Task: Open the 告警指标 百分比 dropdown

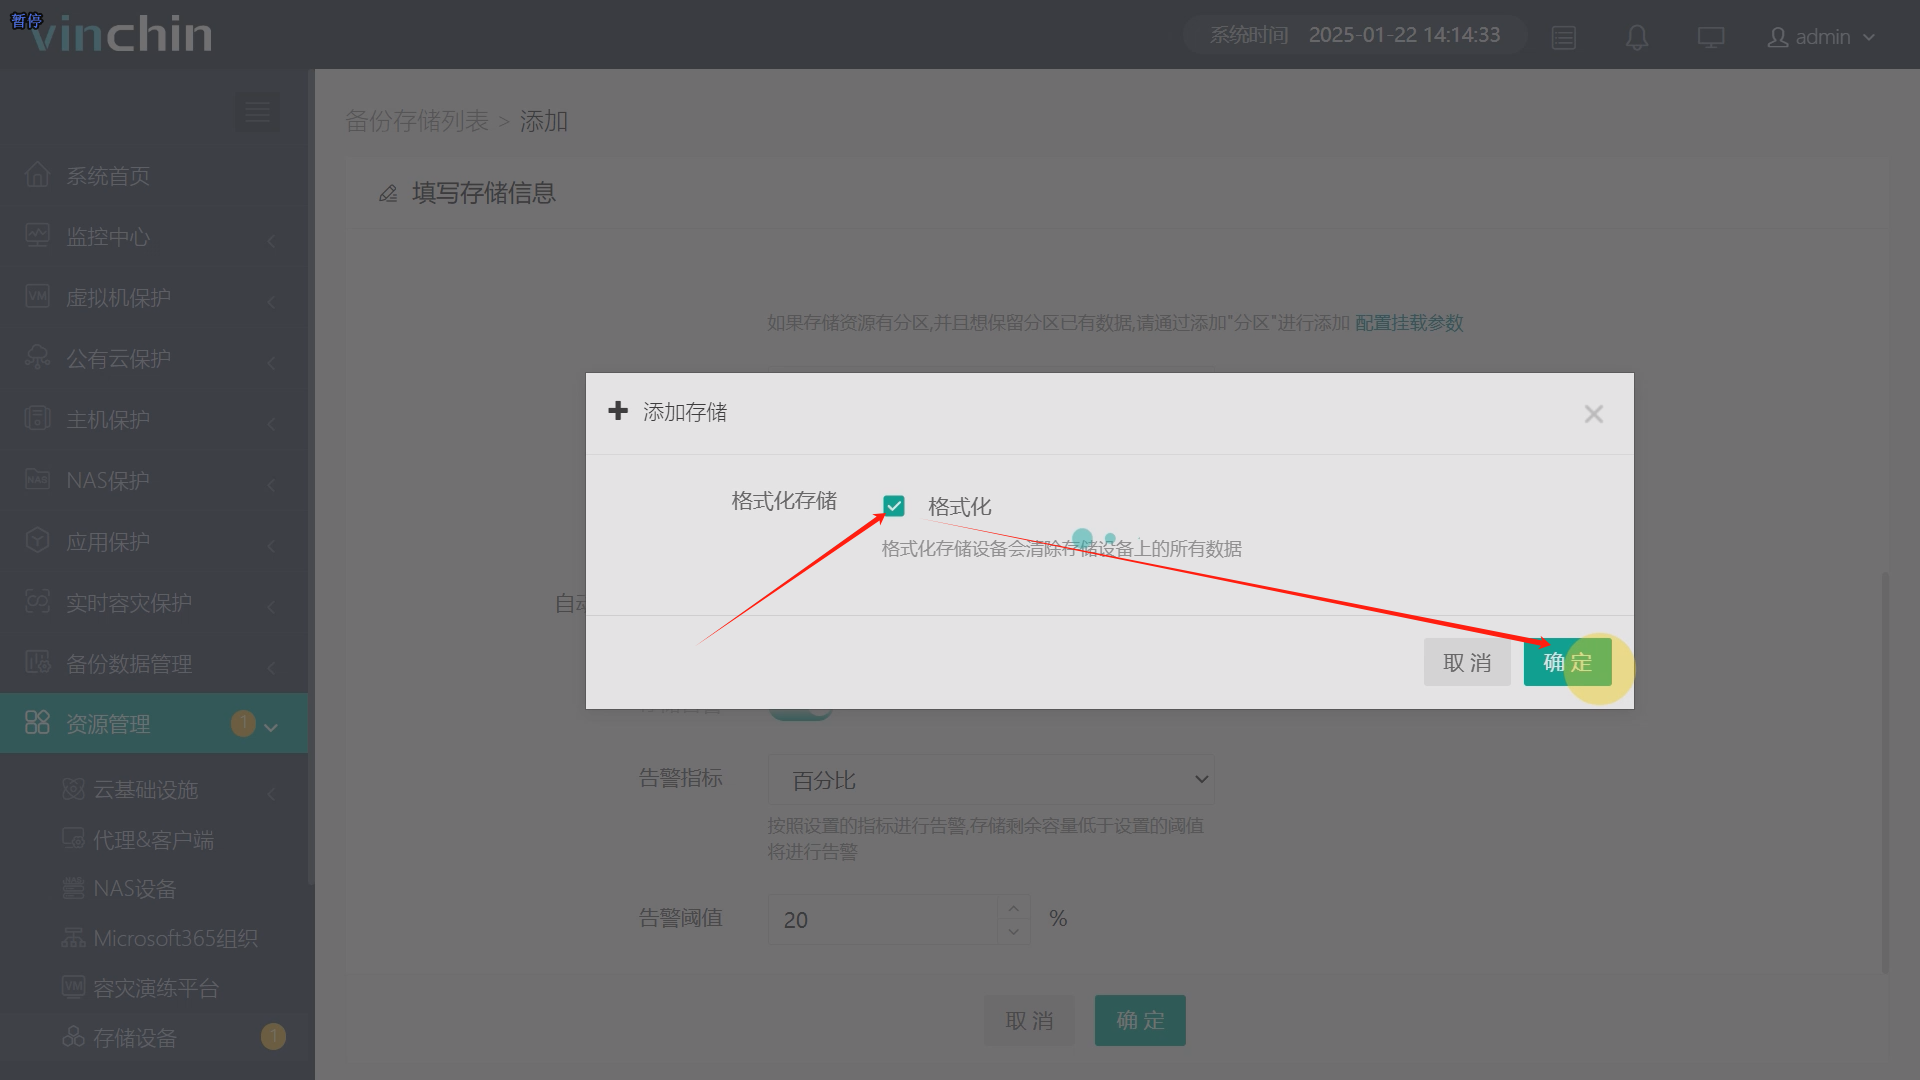Action: [x=990, y=780]
